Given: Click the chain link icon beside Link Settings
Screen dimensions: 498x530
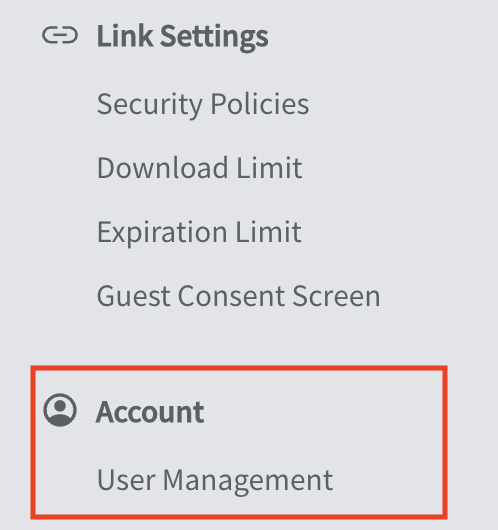Looking at the screenshot, I should [x=60, y=35].
